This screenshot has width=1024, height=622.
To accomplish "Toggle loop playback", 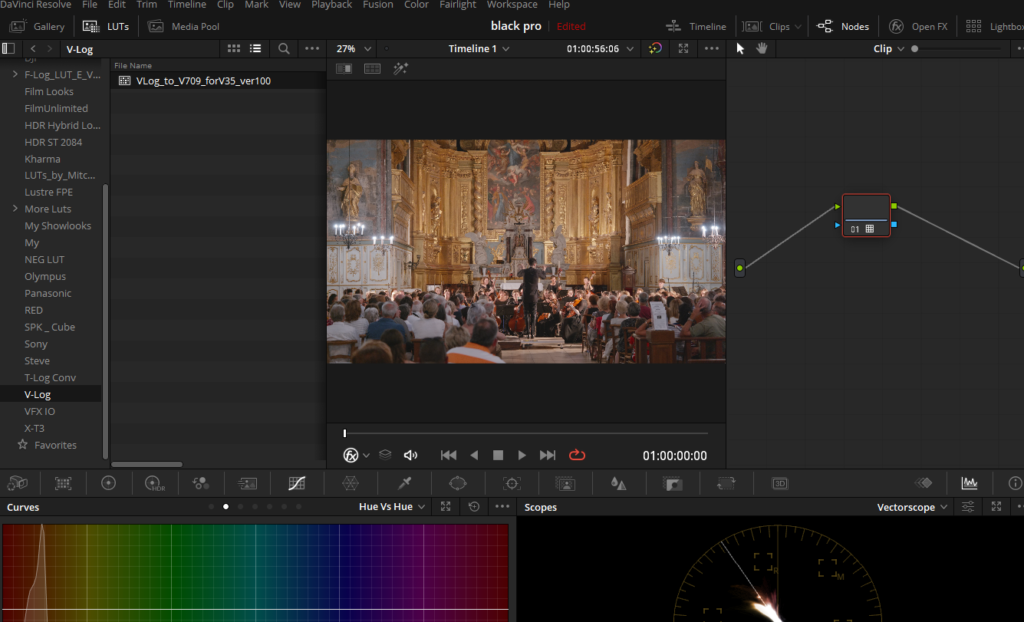I will (x=577, y=455).
